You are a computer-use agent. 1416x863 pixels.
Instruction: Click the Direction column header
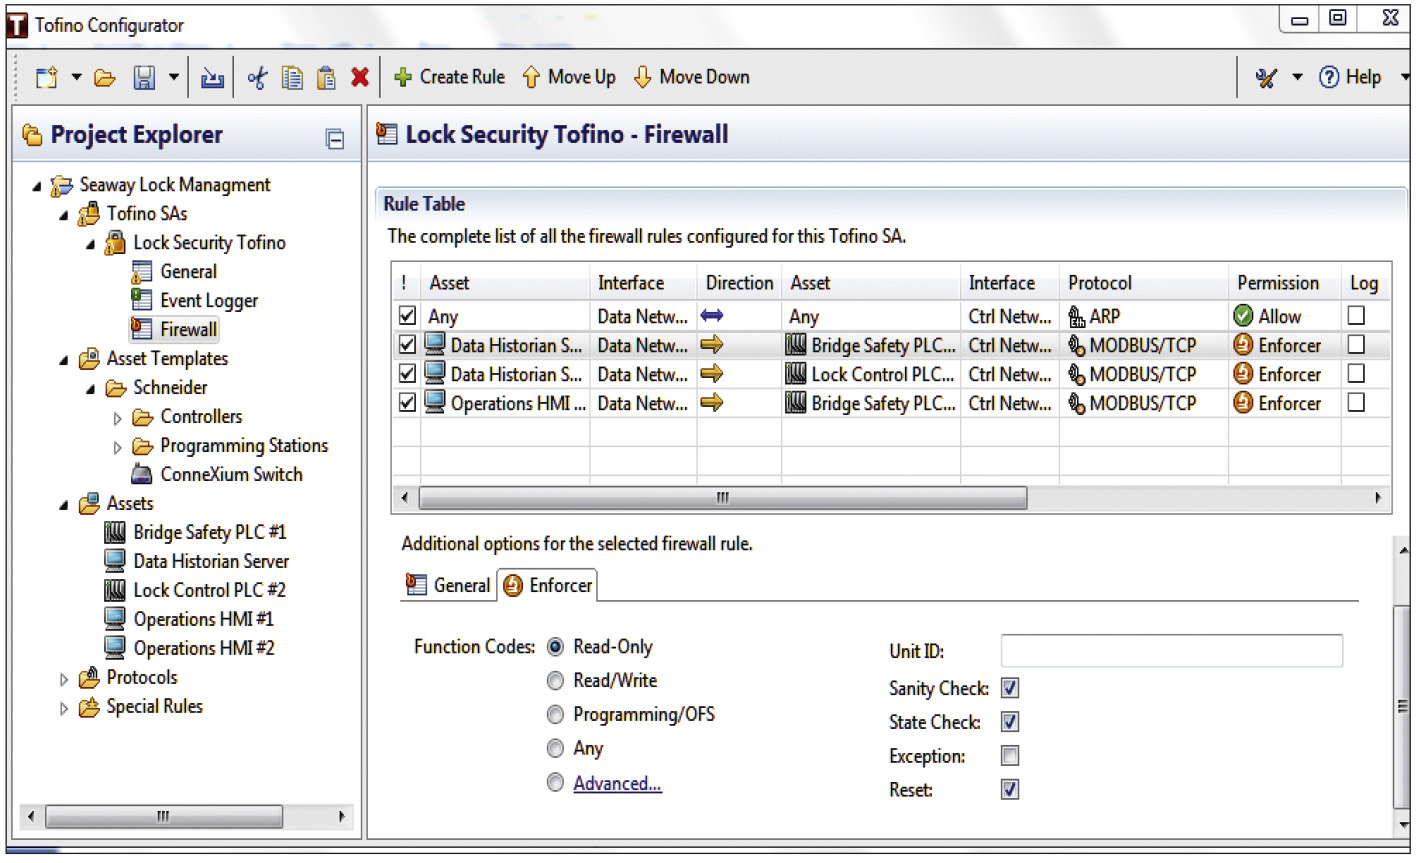tap(739, 283)
